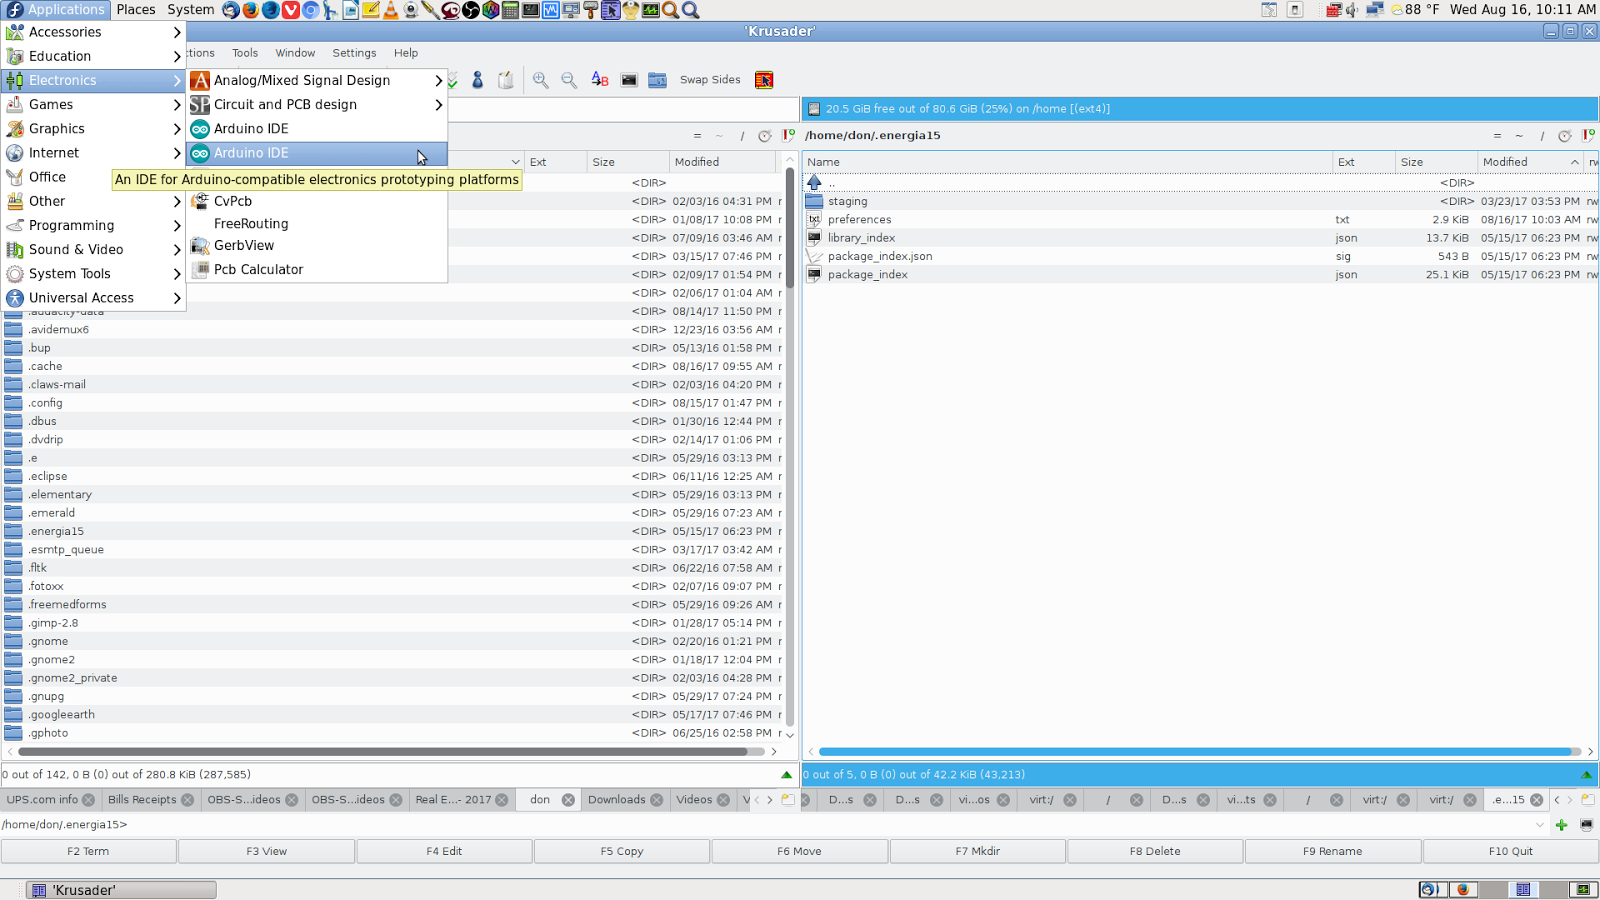Expand the Games menu category
The width and height of the screenshot is (1600, 900).
(93, 105)
